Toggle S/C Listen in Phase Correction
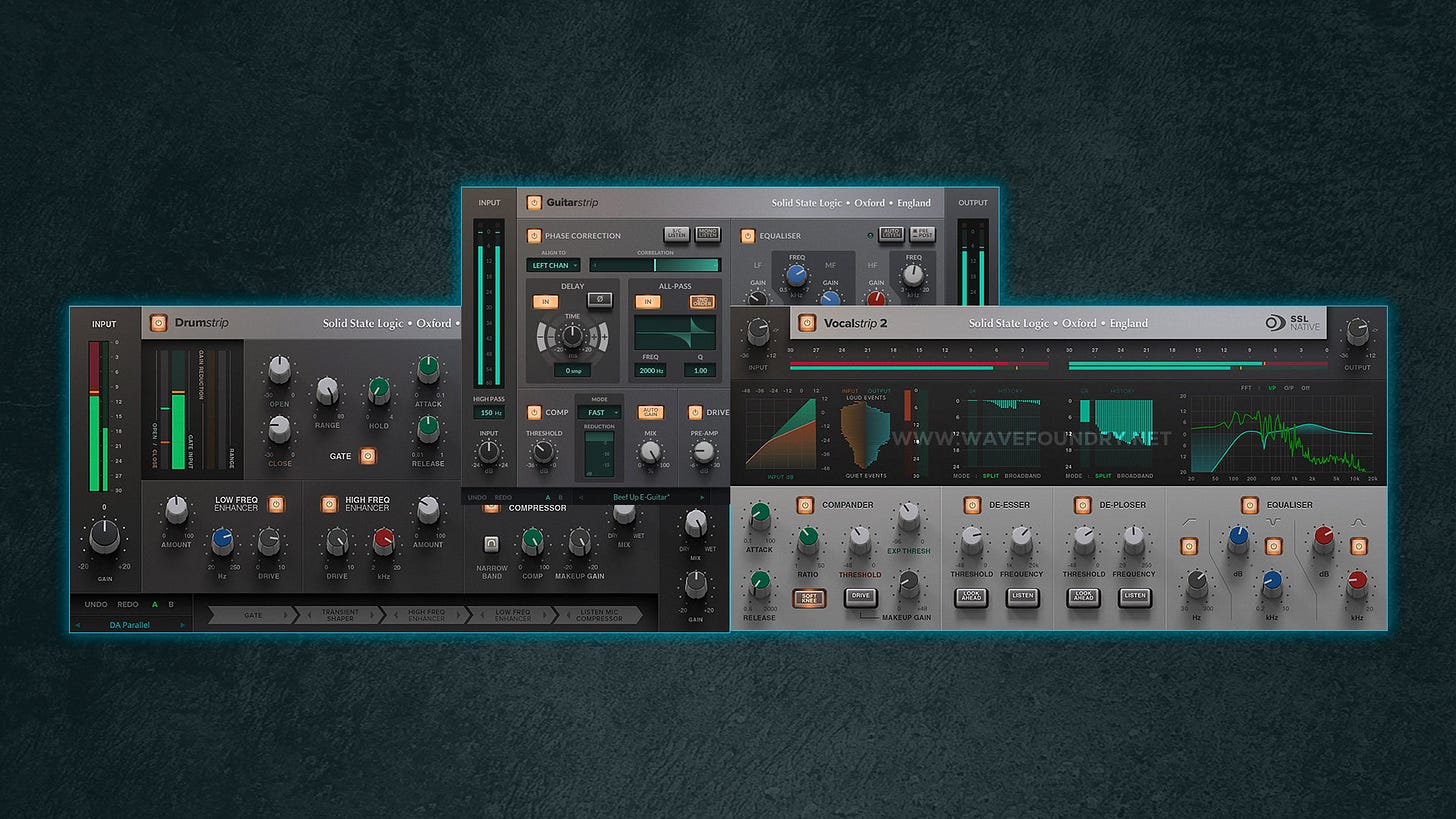 coord(677,235)
